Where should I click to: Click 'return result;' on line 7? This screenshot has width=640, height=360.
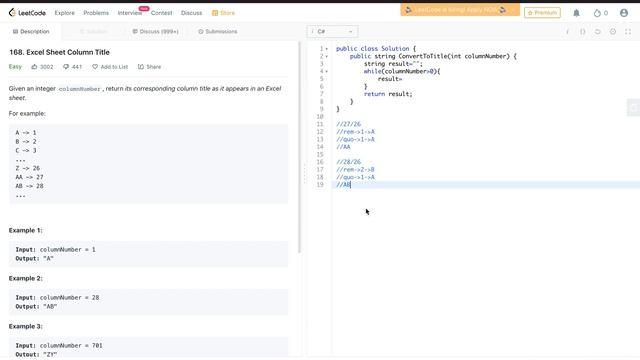(388, 94)
